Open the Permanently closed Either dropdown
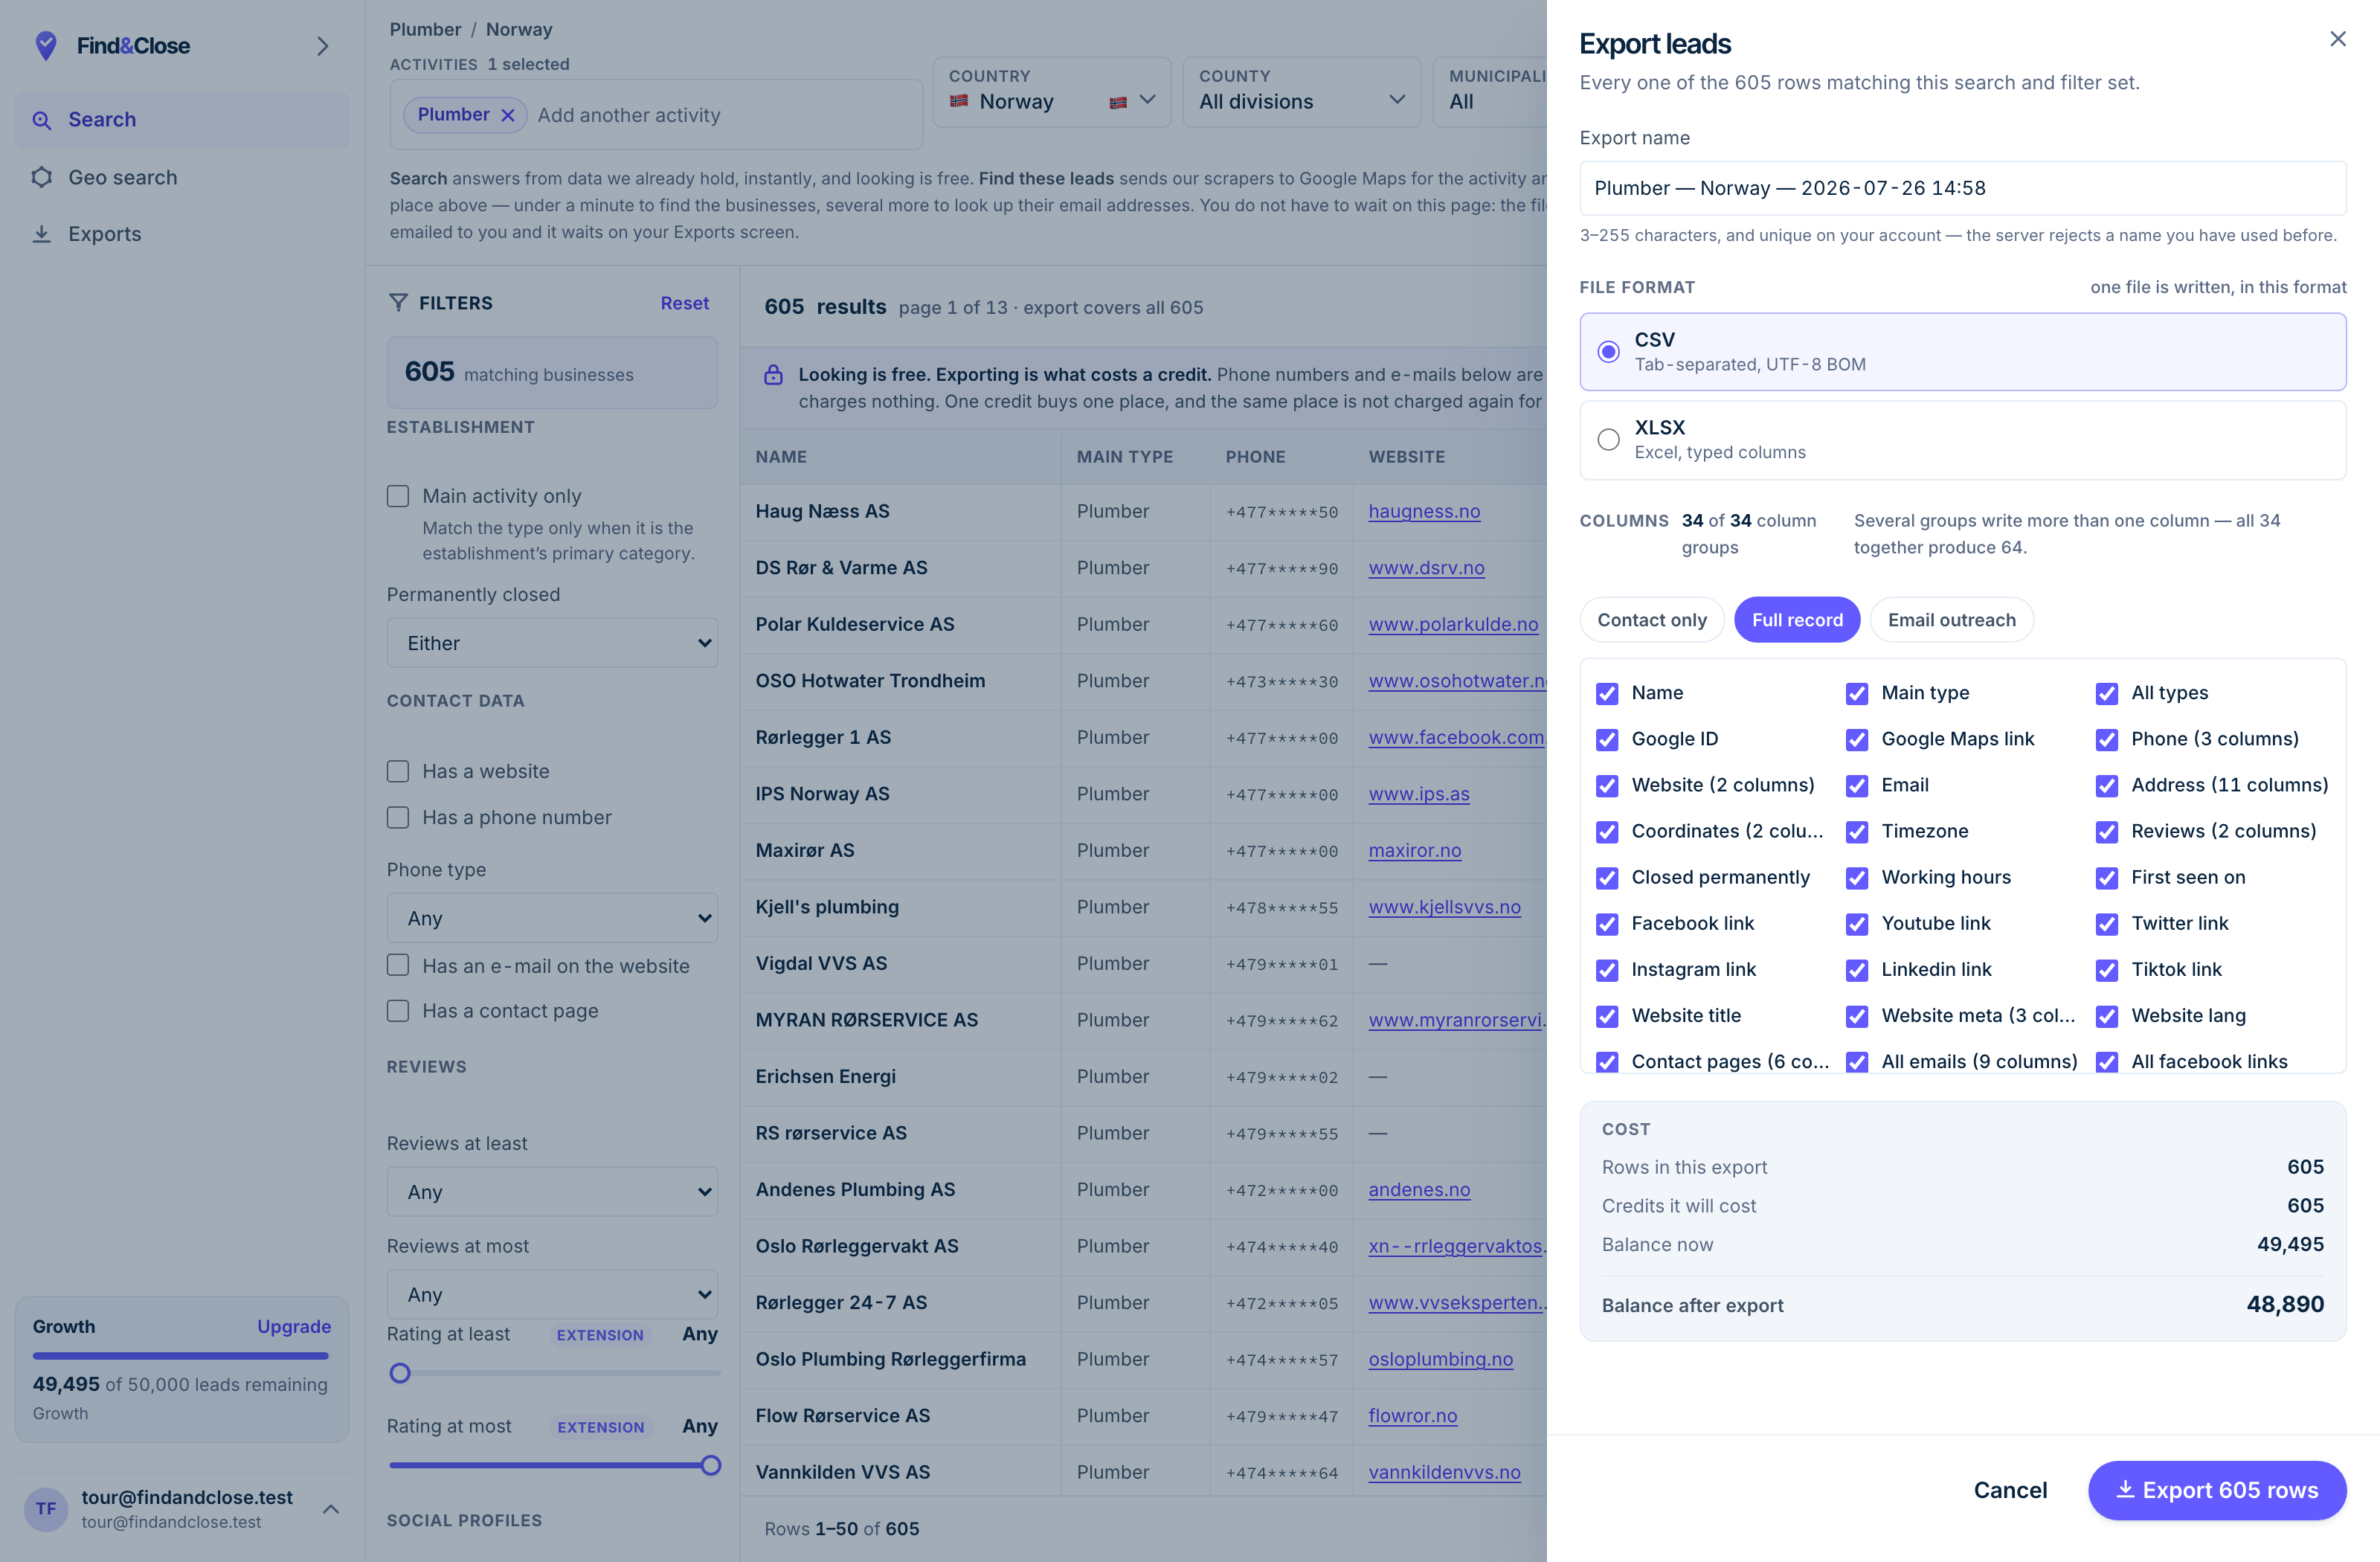 [x=552, y=643]
